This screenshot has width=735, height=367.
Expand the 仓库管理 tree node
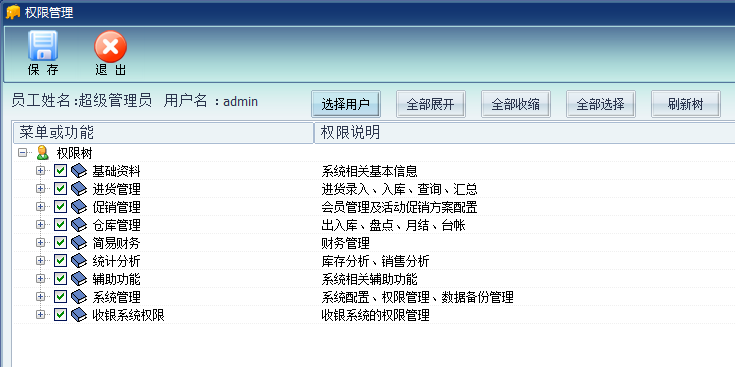click(40, 225)
